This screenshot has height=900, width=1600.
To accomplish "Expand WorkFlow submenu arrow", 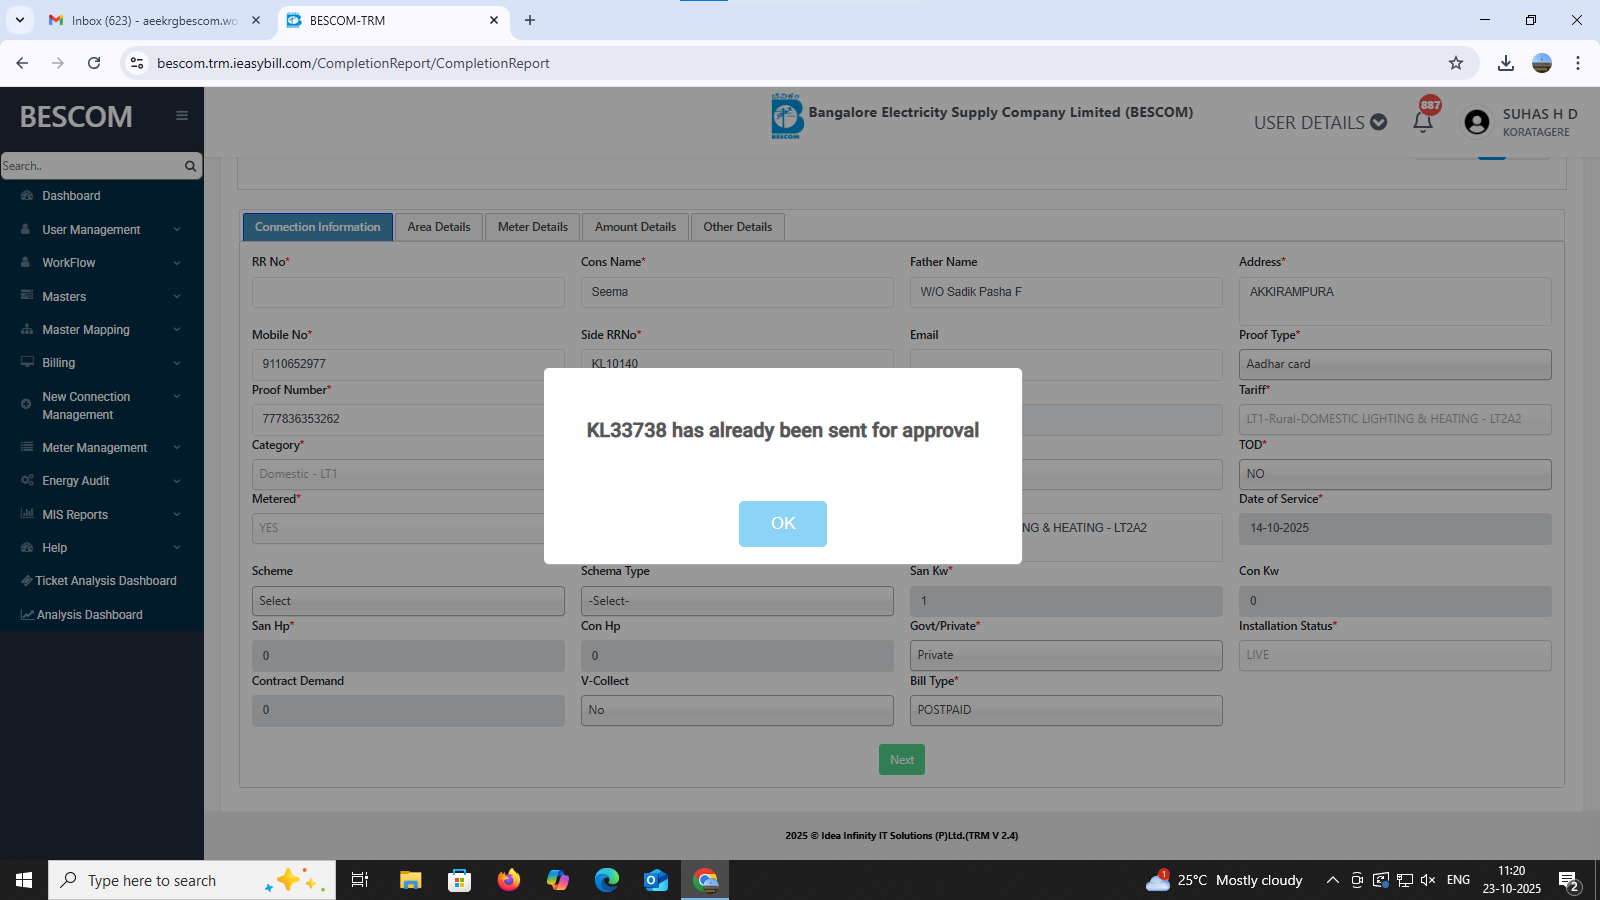I will pyautogui.click(x=177, y=263).
